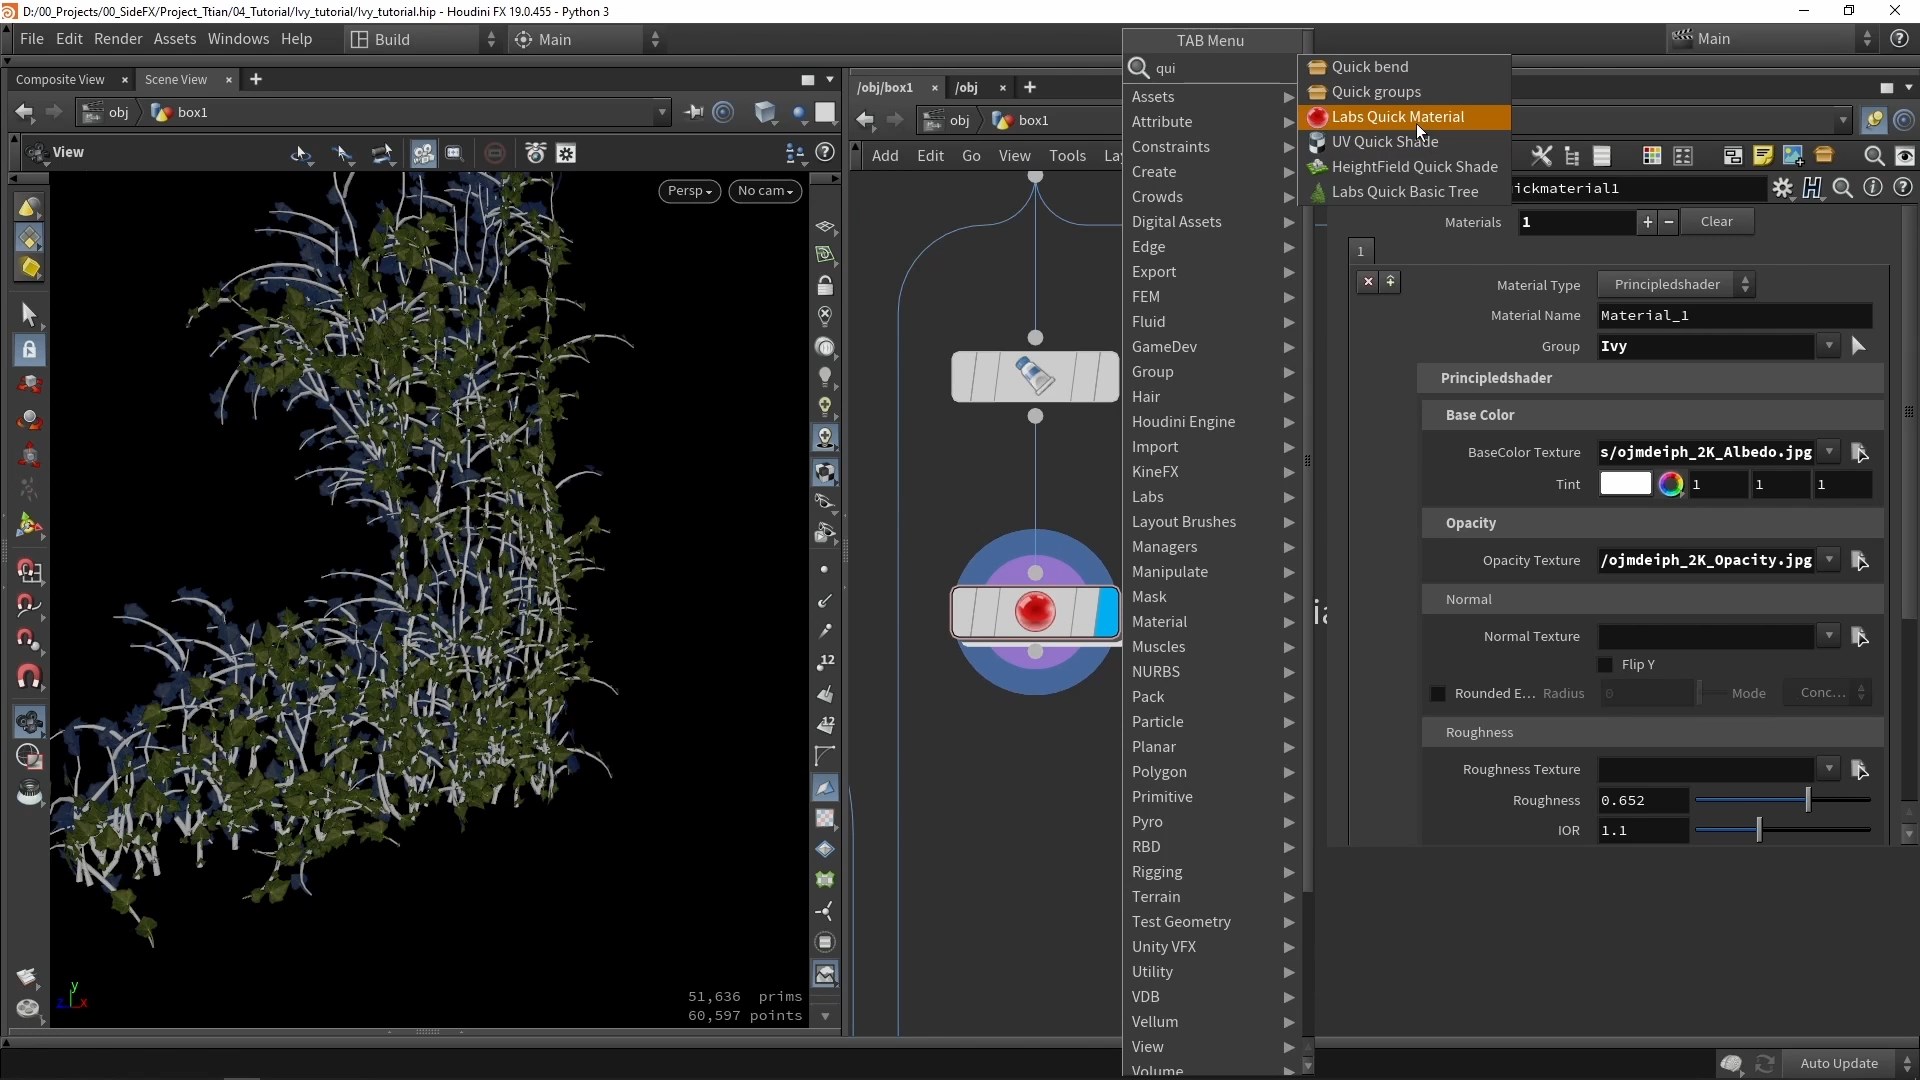This screenshot has width=1920, height=1080.
Task: Click the parameter gear settings icon
Action: (x=1782, y=188)
